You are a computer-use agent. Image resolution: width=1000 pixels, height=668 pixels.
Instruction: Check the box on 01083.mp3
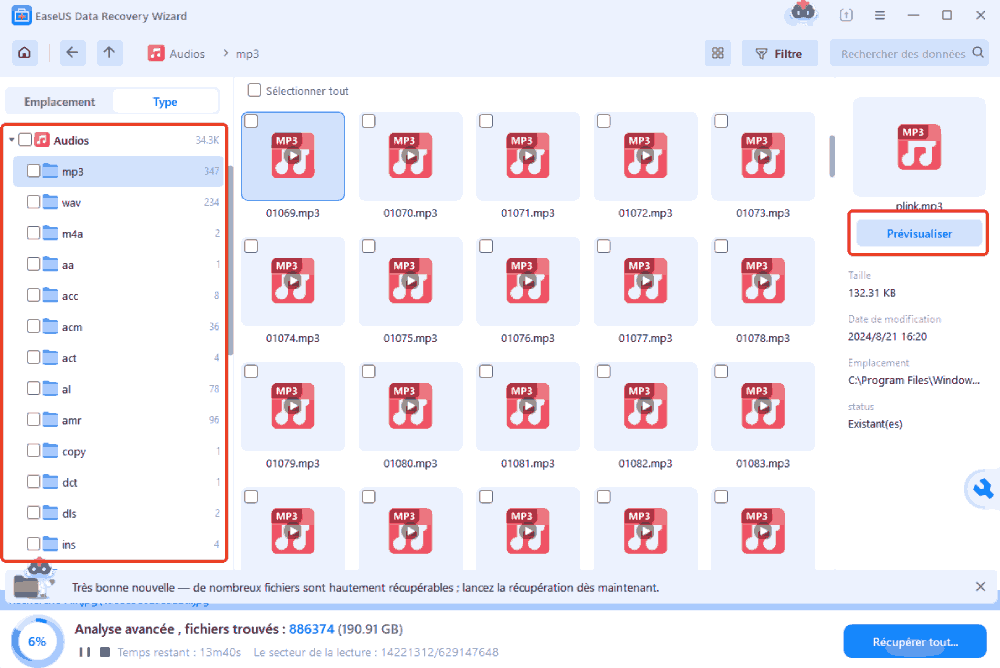[x=721, y=371]
